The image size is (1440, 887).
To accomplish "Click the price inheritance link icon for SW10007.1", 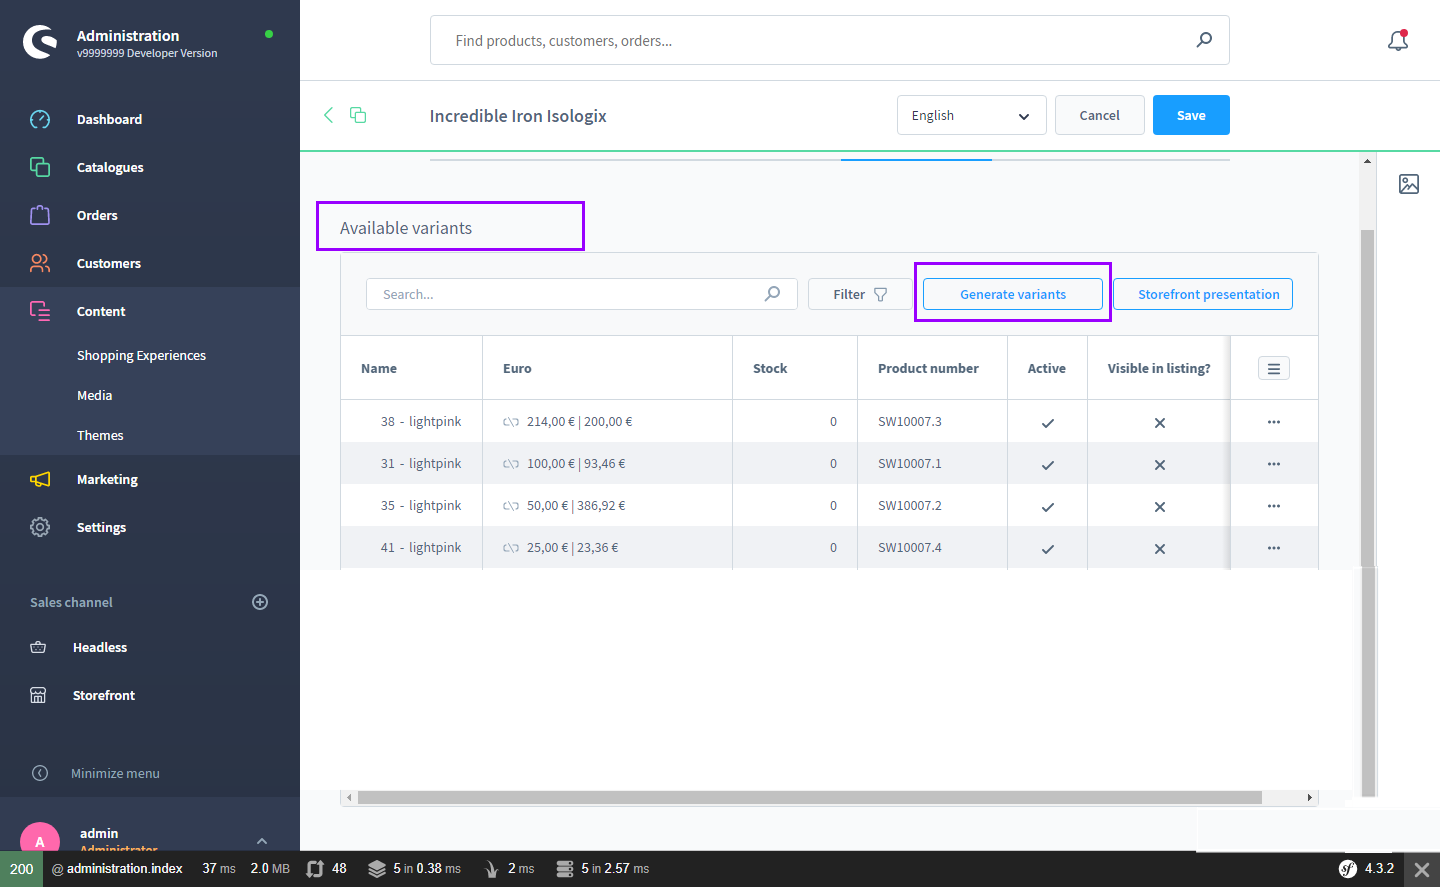I will 511,464.
